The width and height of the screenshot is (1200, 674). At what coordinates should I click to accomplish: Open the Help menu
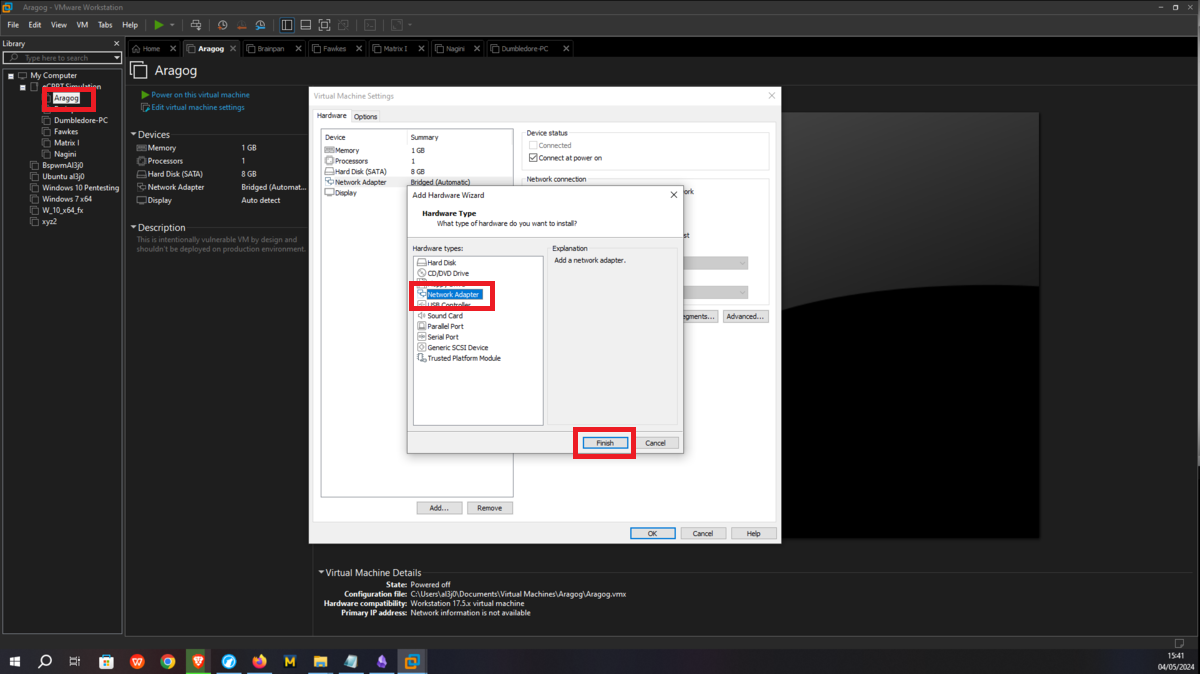[130, 24]
